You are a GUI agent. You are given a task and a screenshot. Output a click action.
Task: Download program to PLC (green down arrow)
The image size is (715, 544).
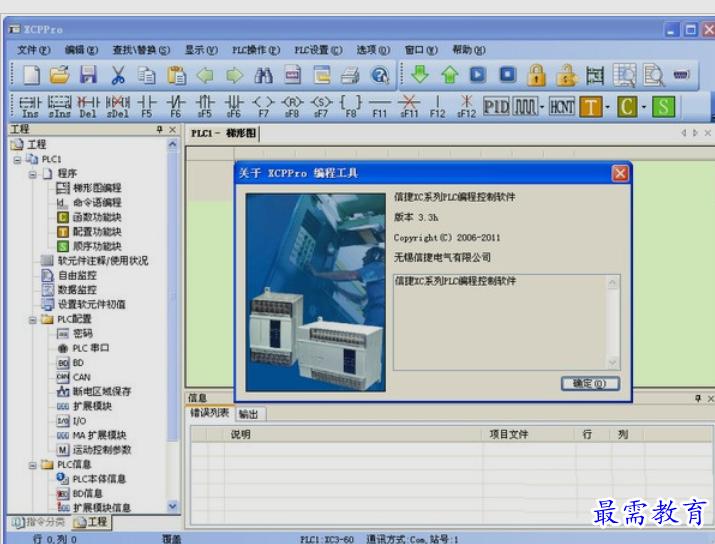coord(420,74)
